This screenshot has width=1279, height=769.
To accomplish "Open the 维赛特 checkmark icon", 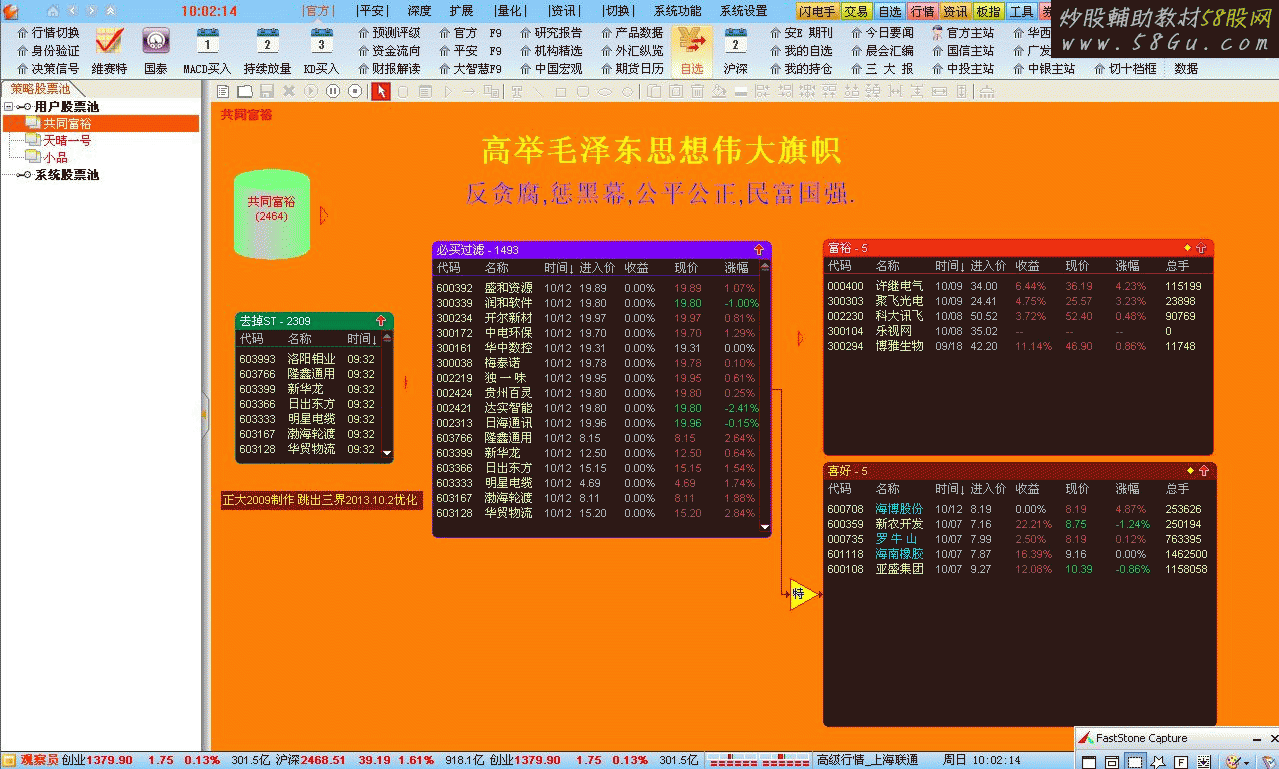I will pos(109,41).
